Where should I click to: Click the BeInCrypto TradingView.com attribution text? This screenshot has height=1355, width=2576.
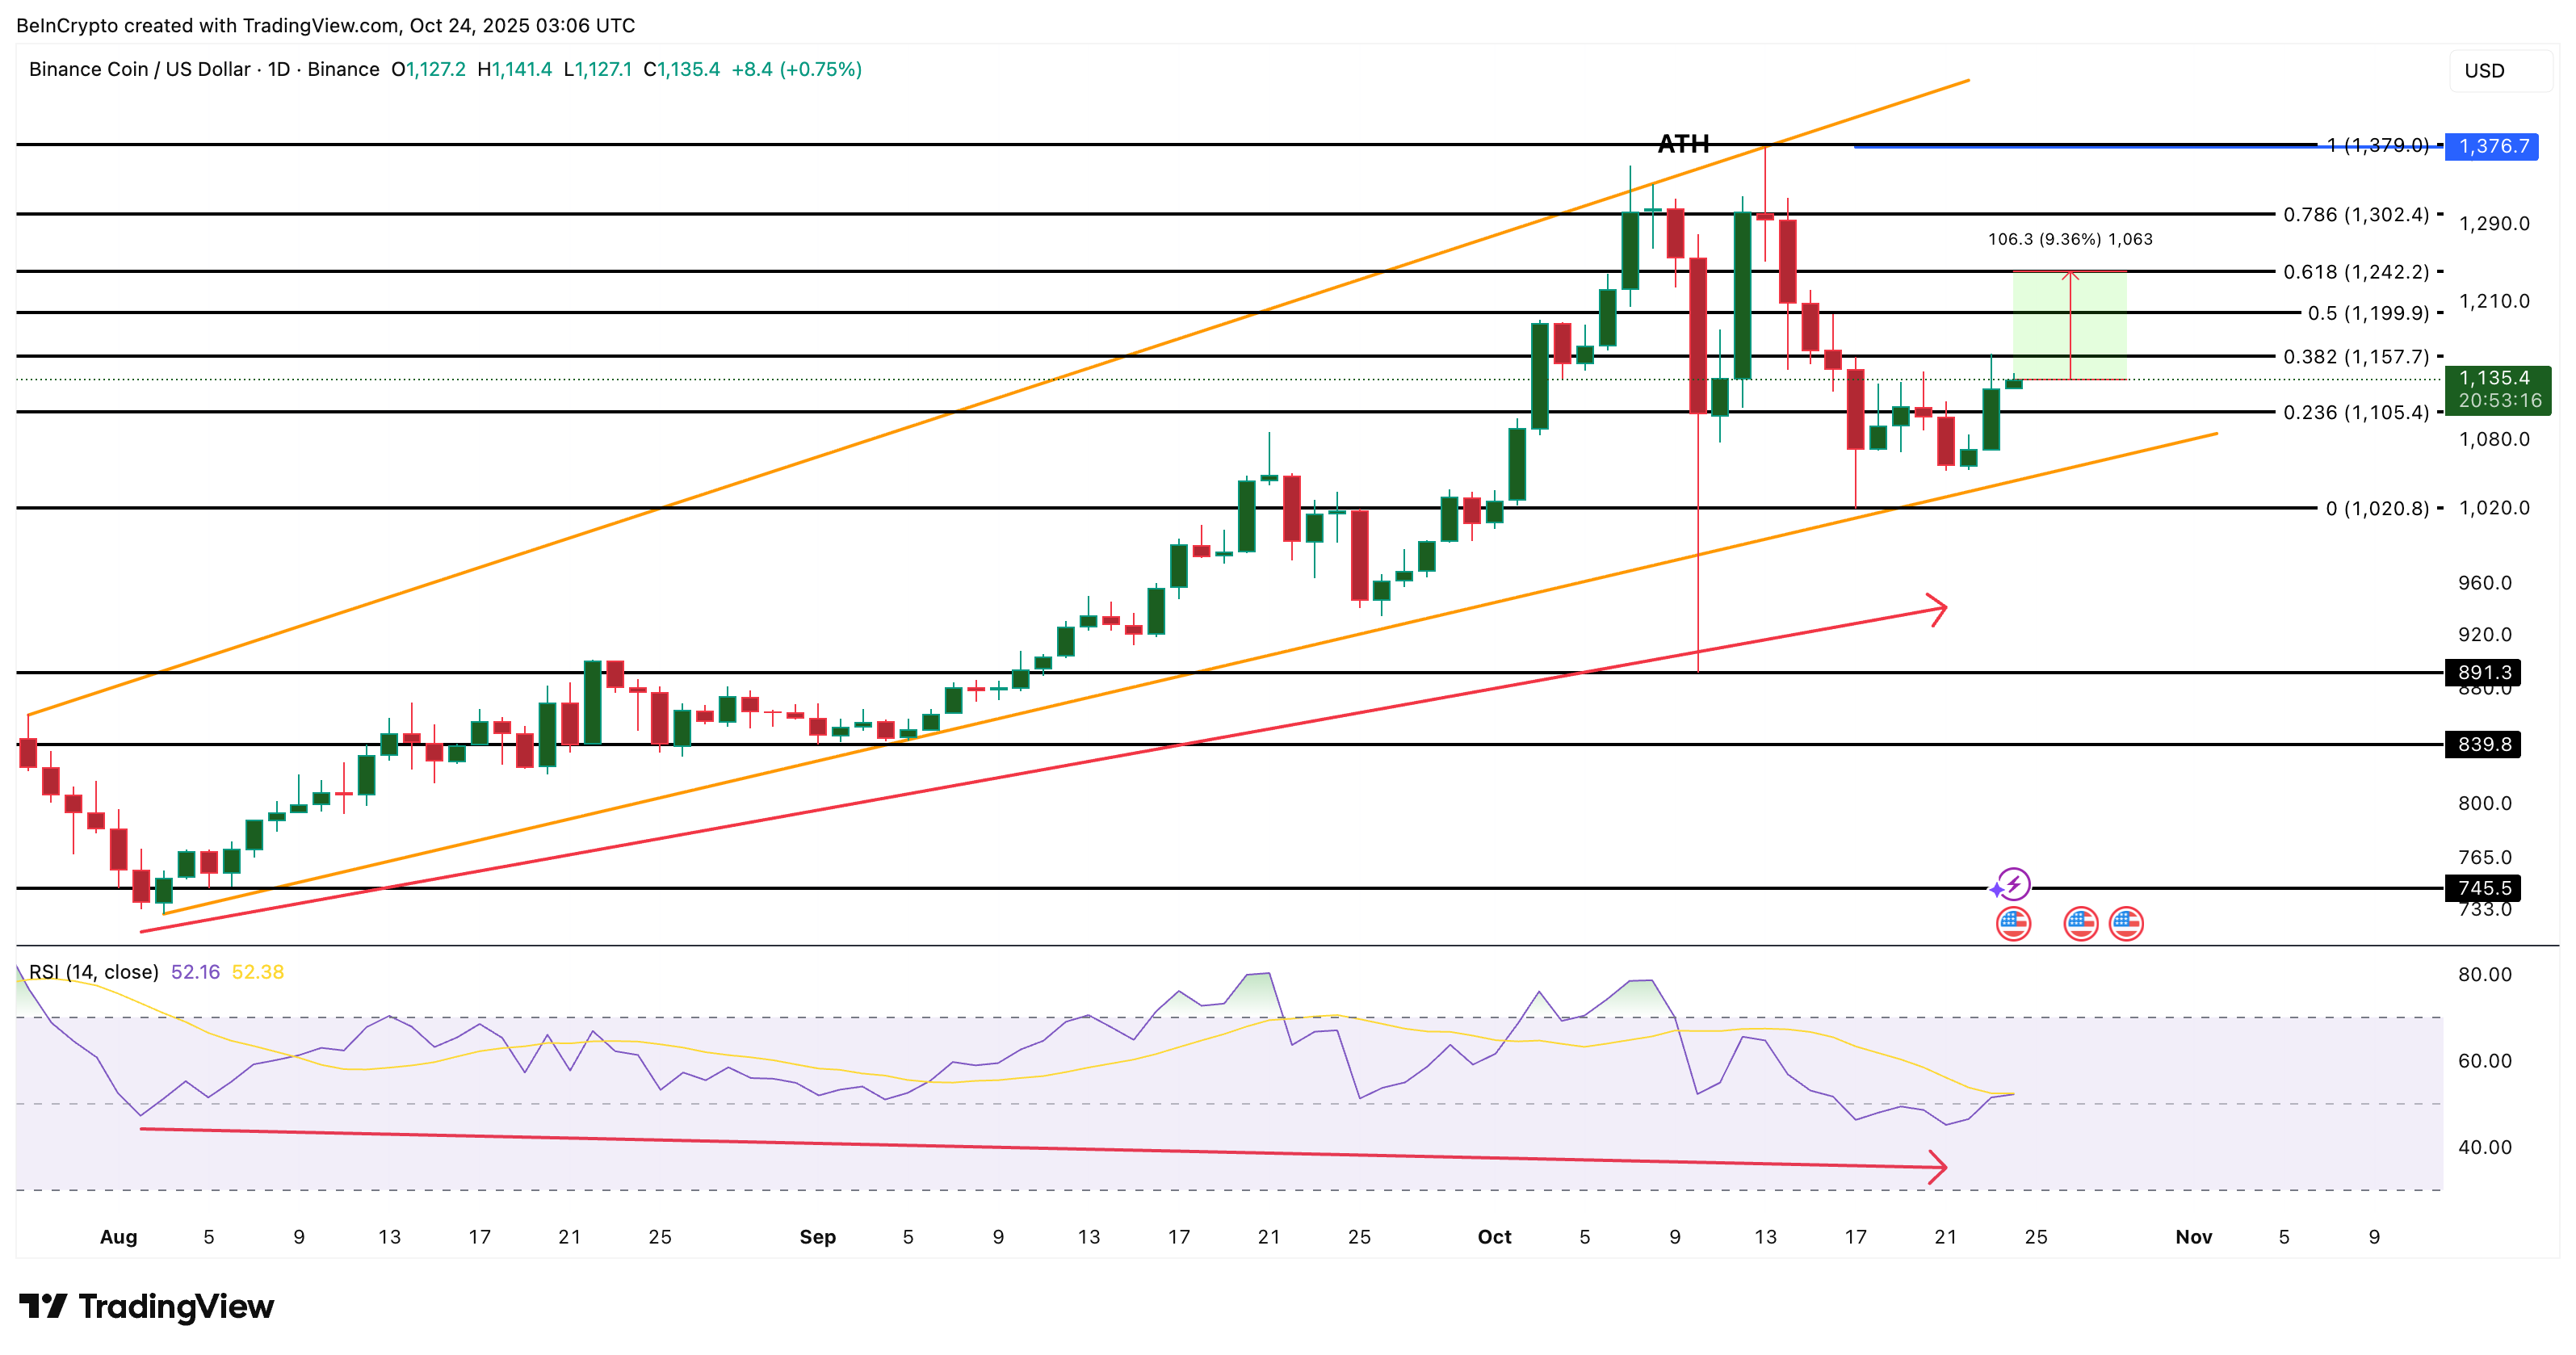pyautogui.click(x=325, y=26)
